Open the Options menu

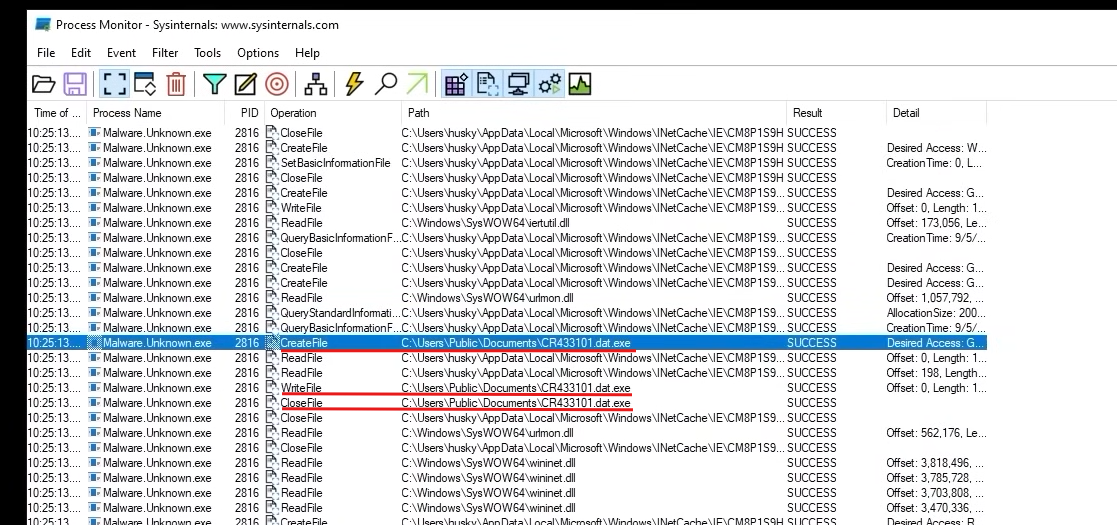258,53
